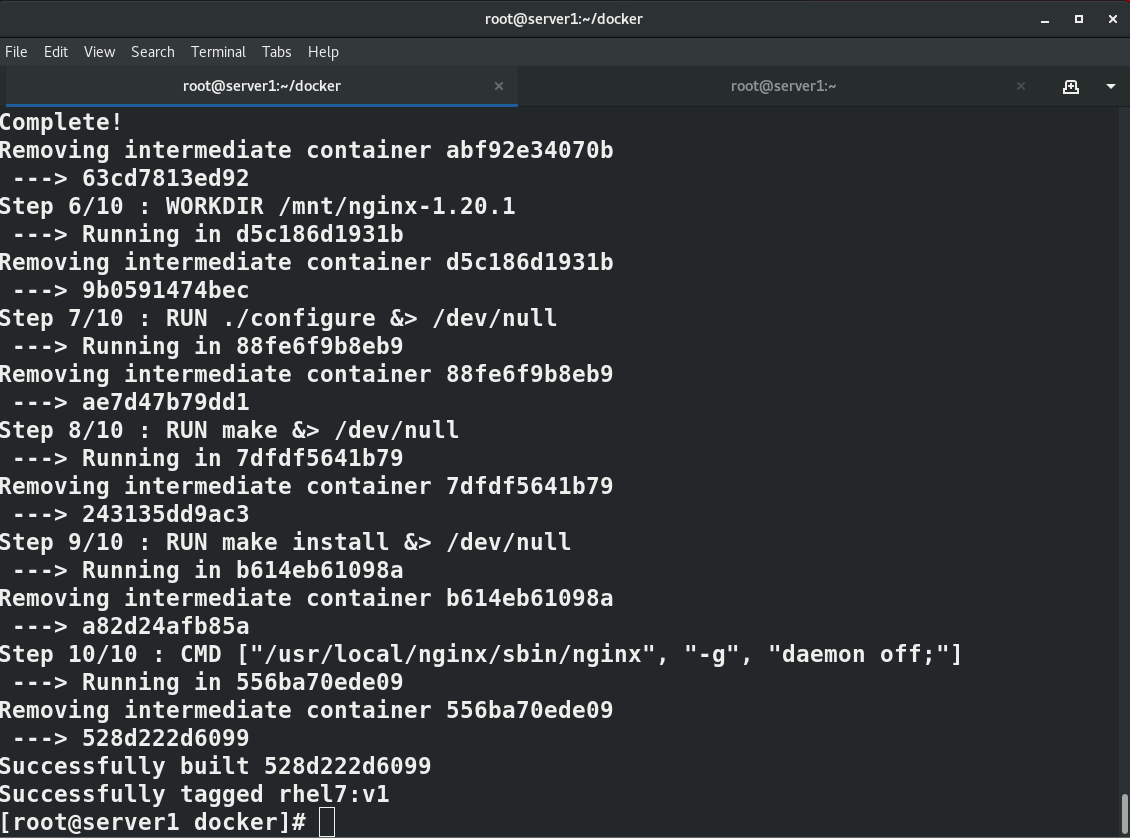The height and width of the screenshot is (839, 1130).
Task: Open the Edit menu
Action: (55, 52)
